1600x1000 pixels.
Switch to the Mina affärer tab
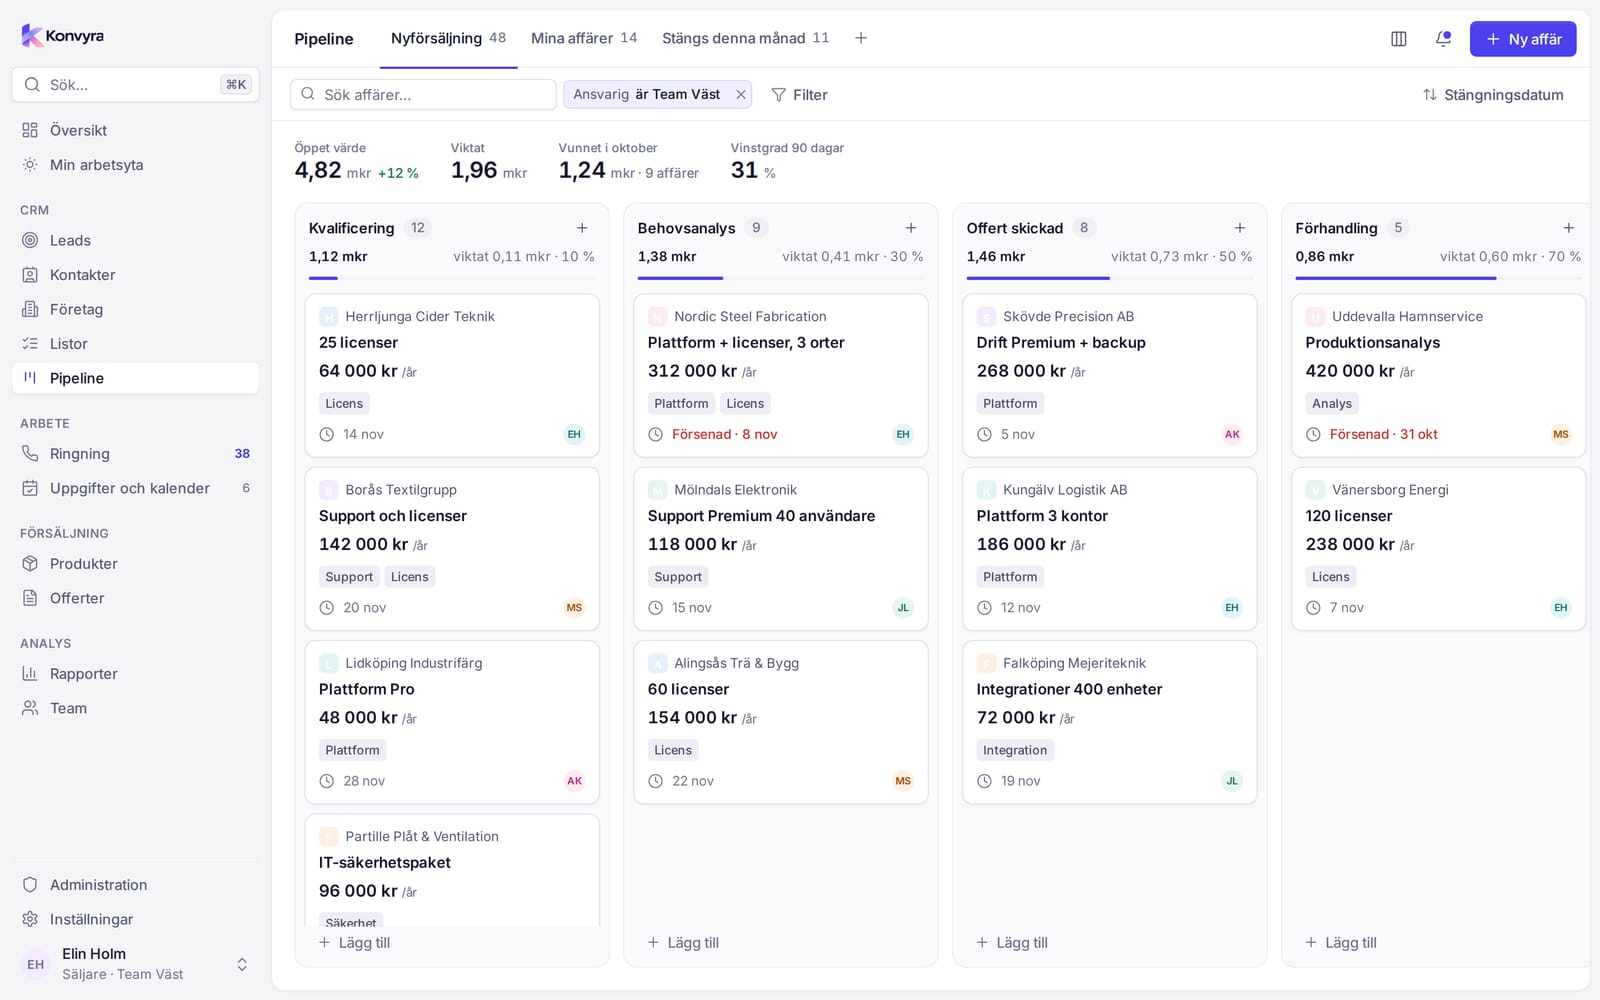(584, 38)
